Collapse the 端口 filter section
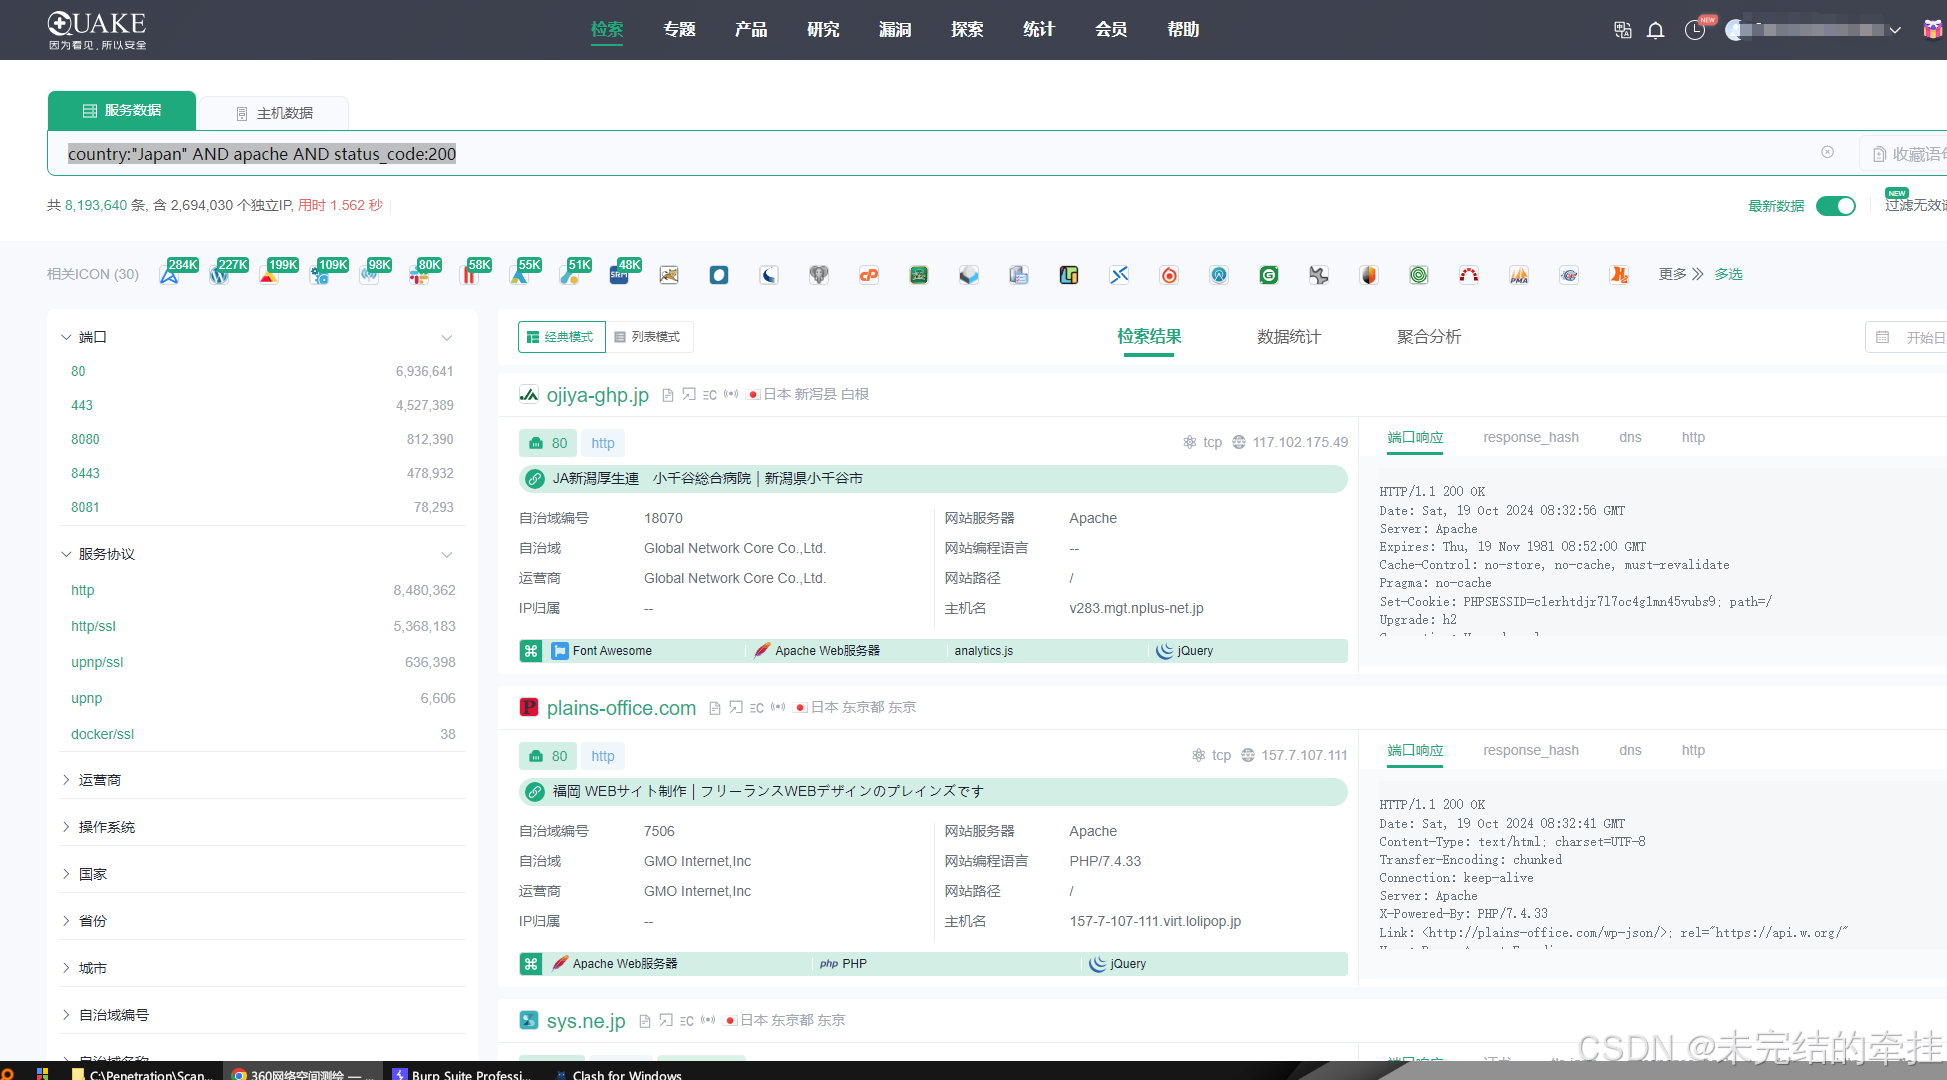 (x=66, y=337)
